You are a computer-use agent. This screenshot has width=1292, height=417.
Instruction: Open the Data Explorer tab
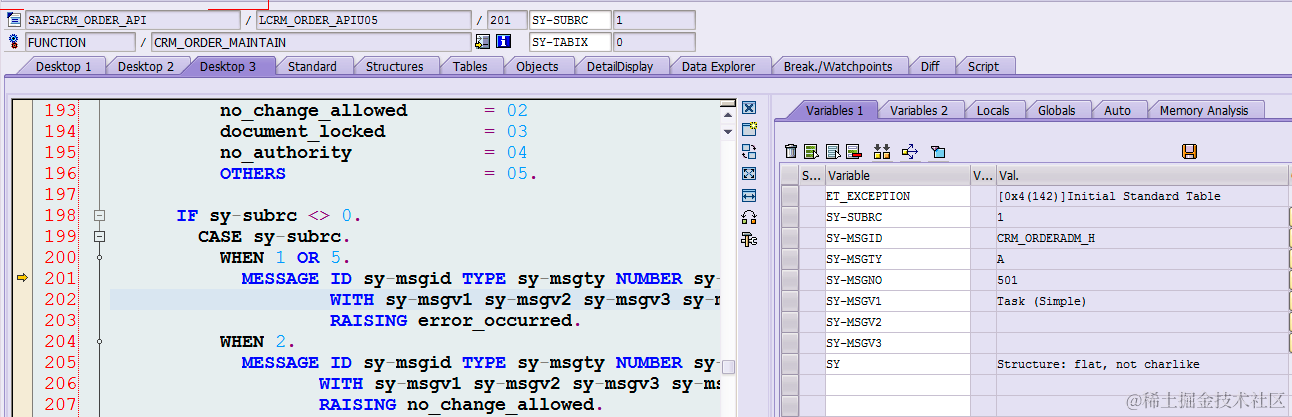[x=716, y=66]
